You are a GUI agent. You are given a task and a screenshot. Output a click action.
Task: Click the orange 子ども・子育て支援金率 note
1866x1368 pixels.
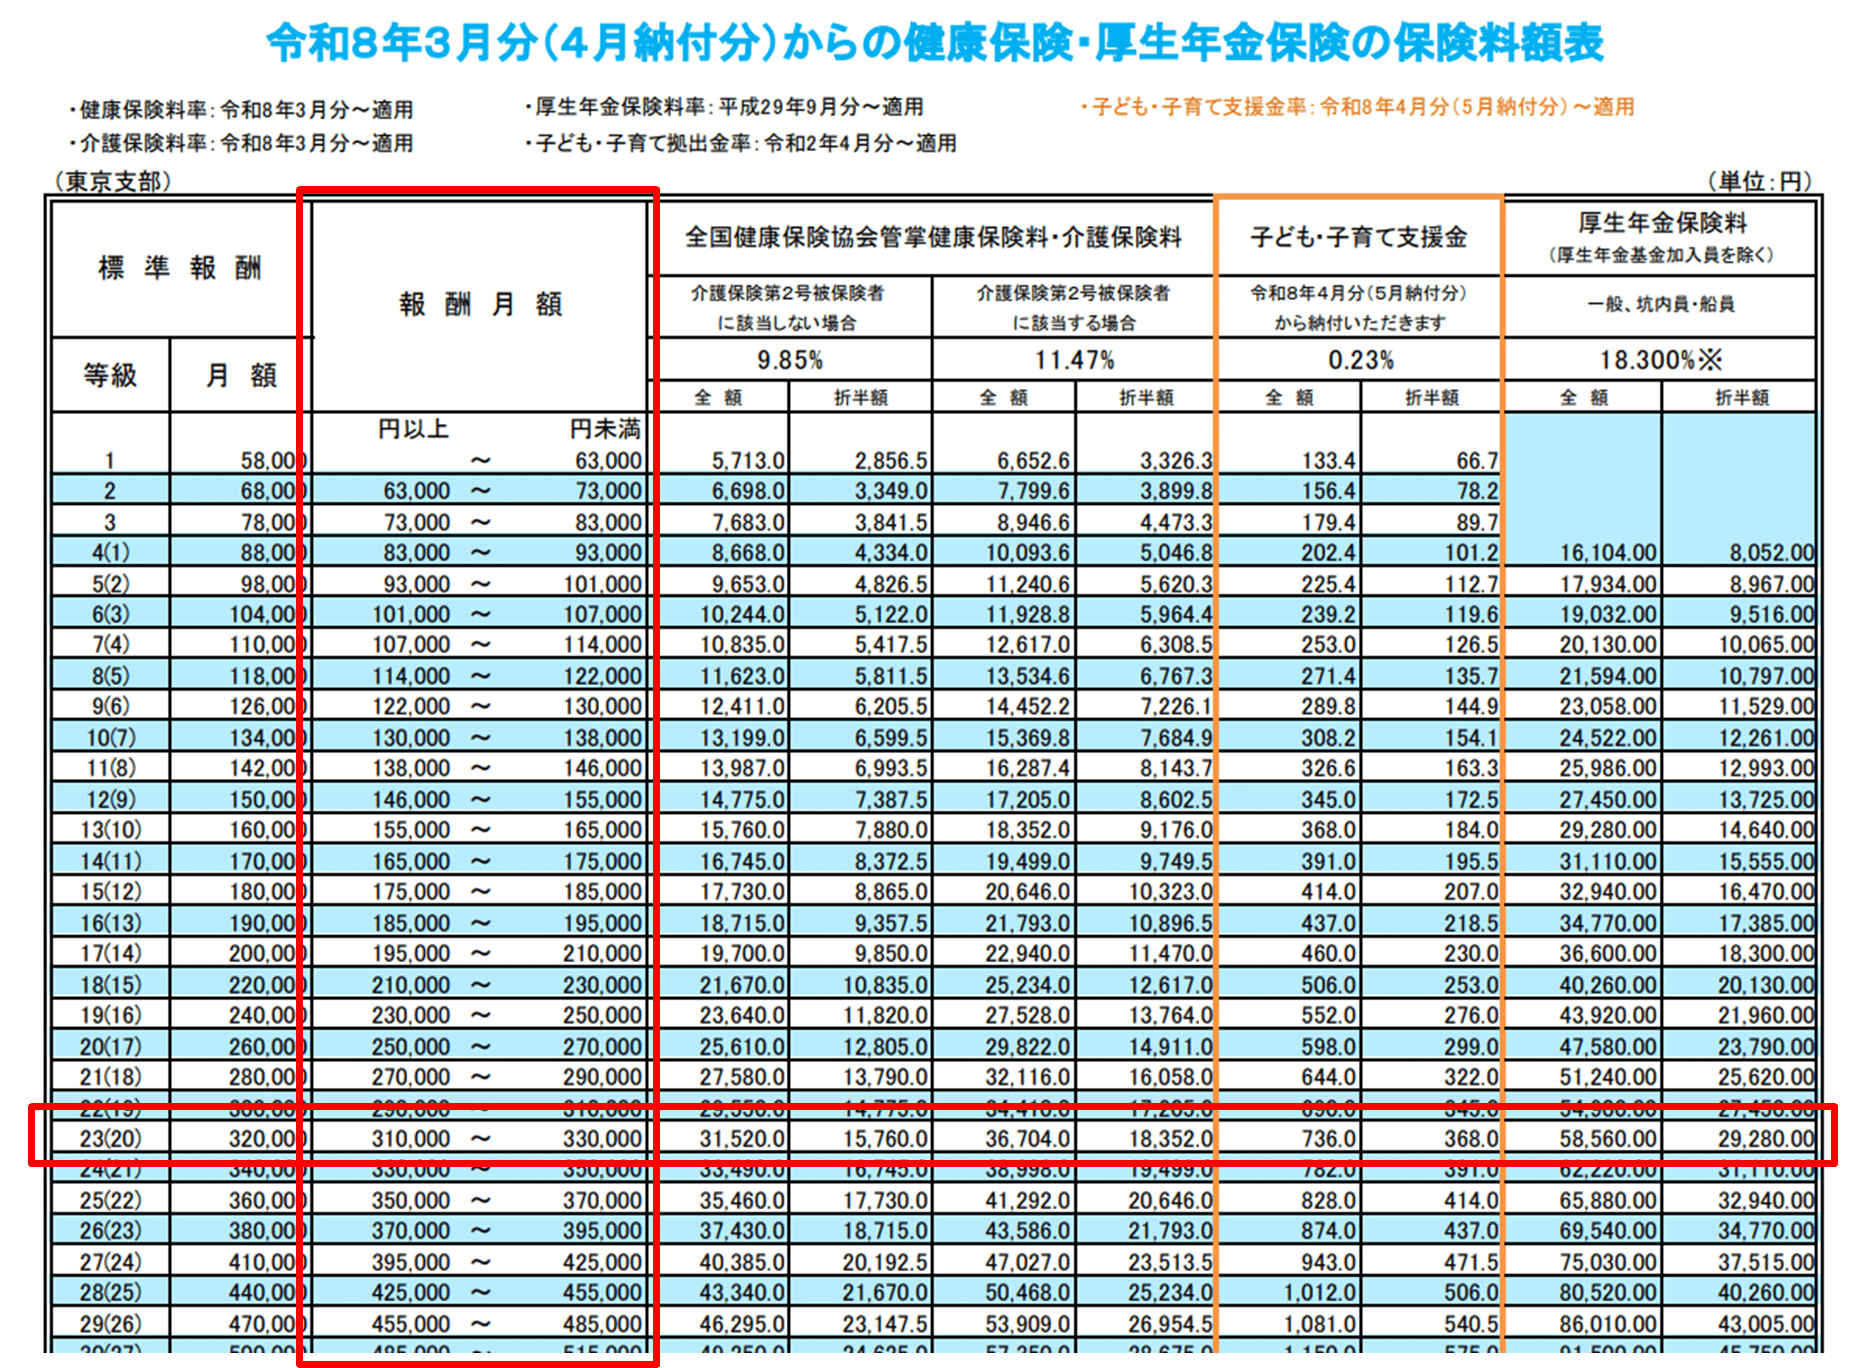(x=1357, y=107)
